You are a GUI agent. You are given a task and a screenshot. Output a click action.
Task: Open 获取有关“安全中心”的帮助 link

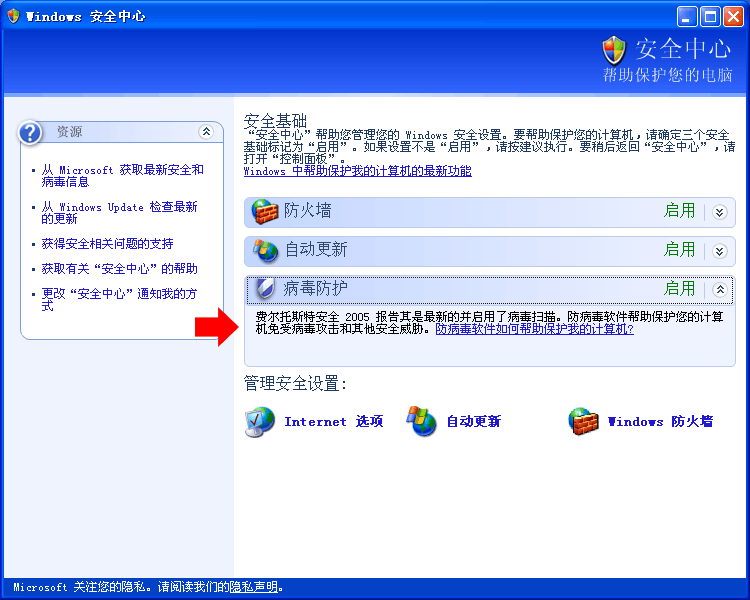(119, 268)
